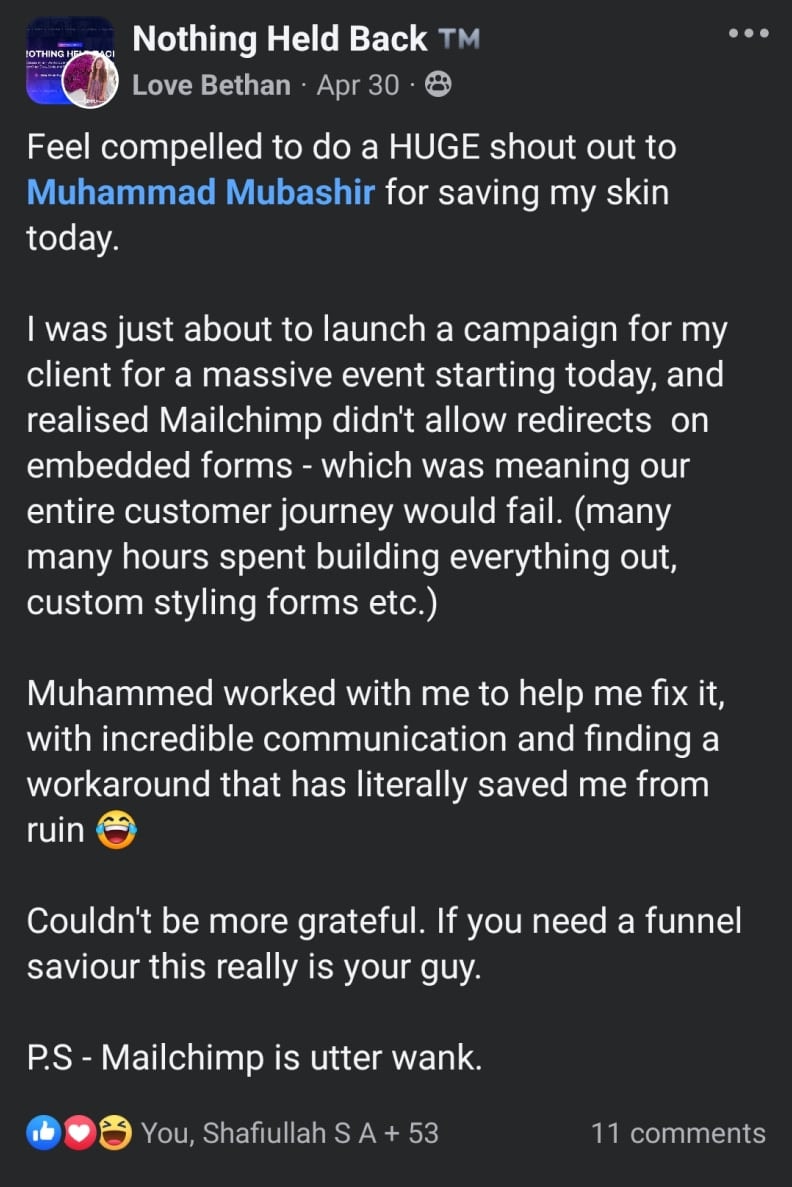Image resolution: width=792 pixels, height=1187 pixels.
Task: Tap the red heart Love reaction icon
Action: [x=79, y=1133]
